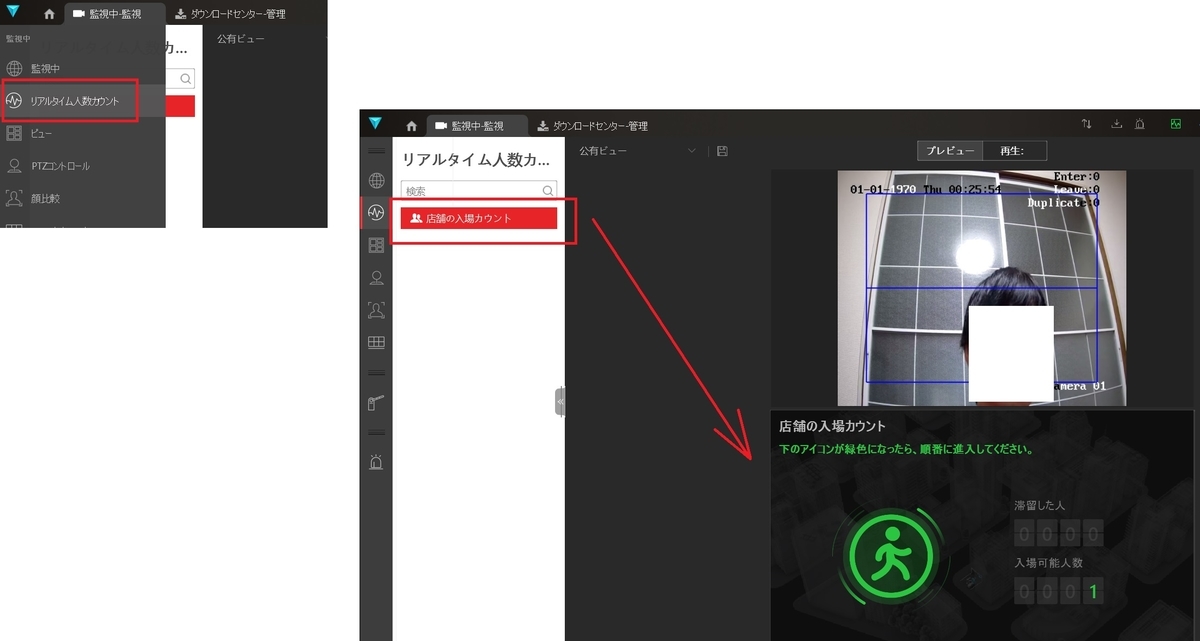This screenshot has width=1200, height=641.
Task: Collapse the camera list panel with the chevron
Action: (x=561, y=401)
